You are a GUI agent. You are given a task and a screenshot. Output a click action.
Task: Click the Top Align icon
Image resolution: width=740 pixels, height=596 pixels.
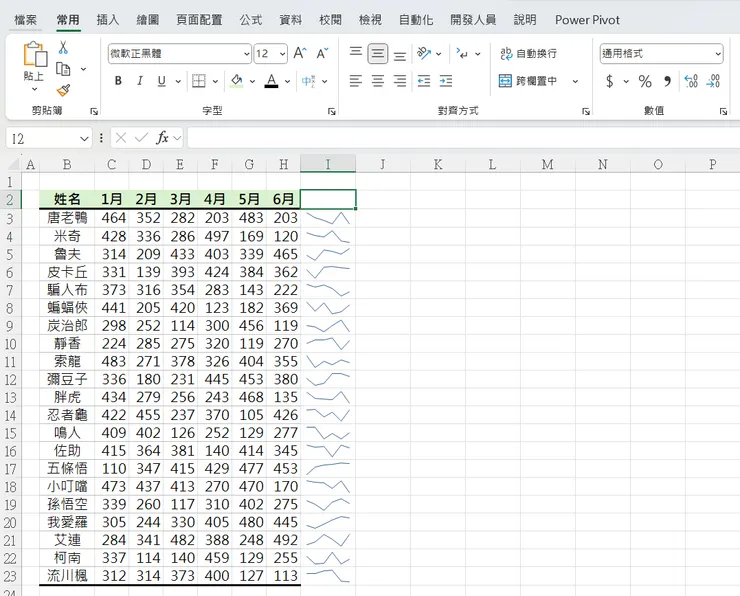(x=356, y=51)
